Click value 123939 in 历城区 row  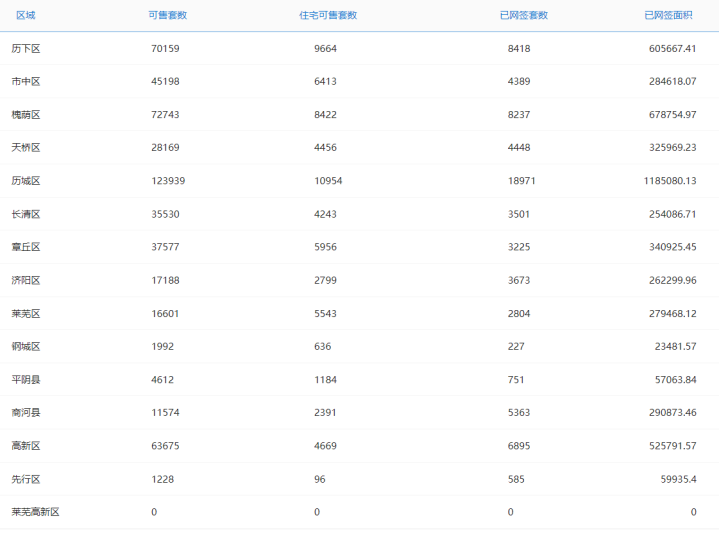[168, 181]
